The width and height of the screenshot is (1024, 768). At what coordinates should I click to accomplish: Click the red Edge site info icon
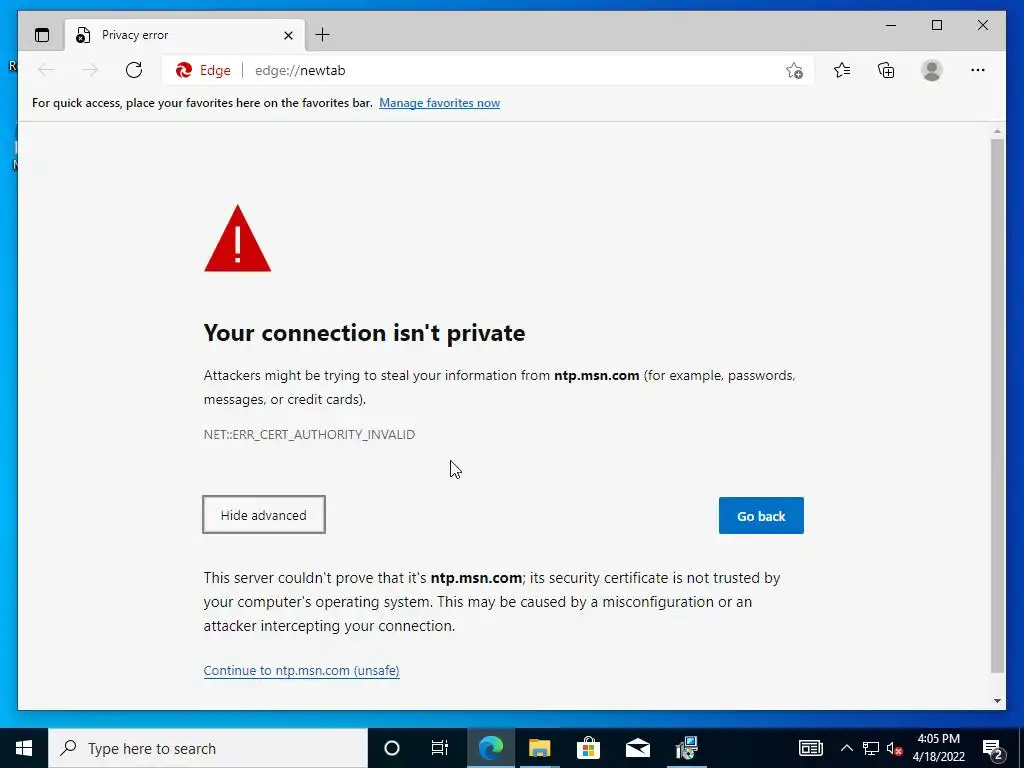(x=184, y=70)
